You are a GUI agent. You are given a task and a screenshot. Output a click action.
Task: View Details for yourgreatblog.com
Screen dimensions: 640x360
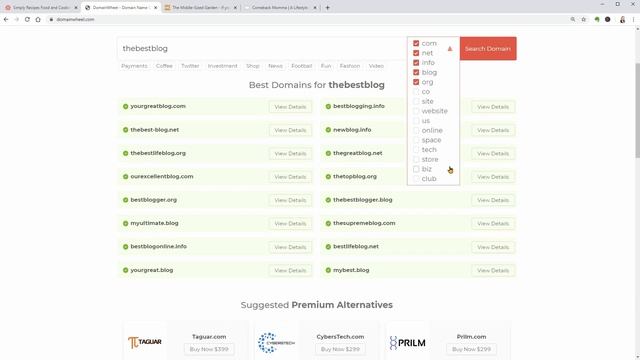click(290, 107)
